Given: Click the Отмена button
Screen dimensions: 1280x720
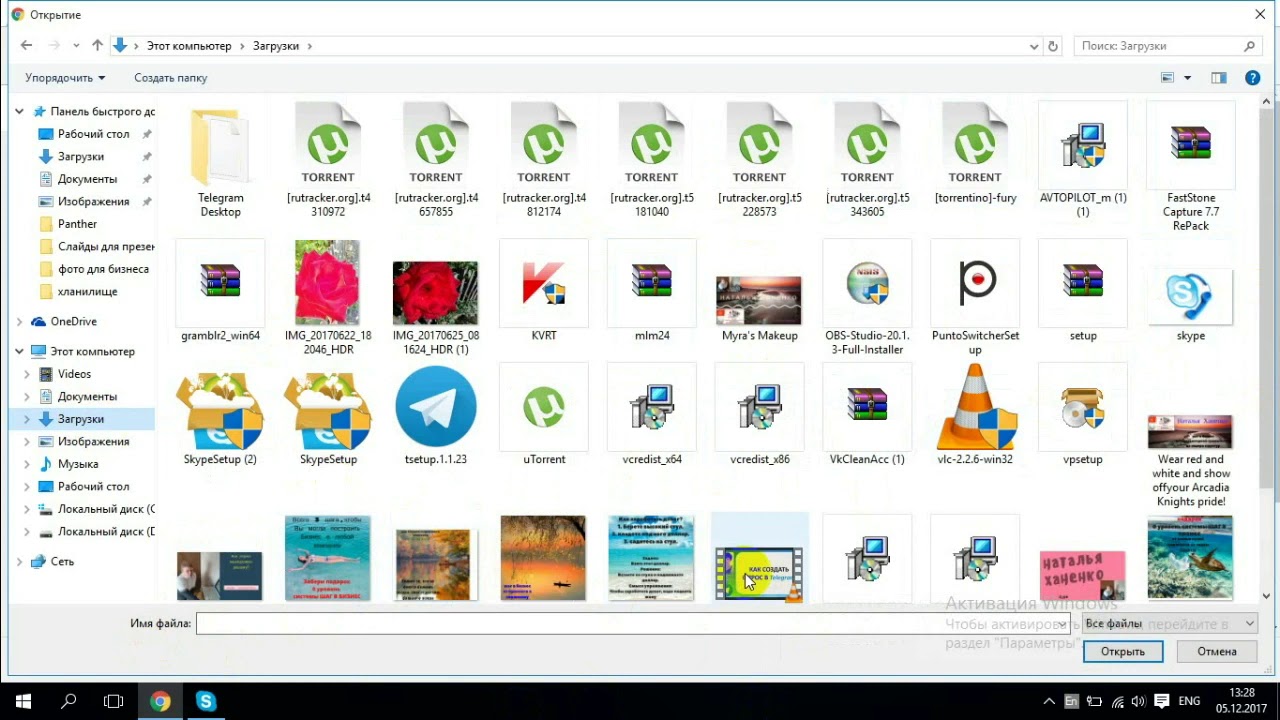Looking at the screenshot, I should click(1217, 651).
